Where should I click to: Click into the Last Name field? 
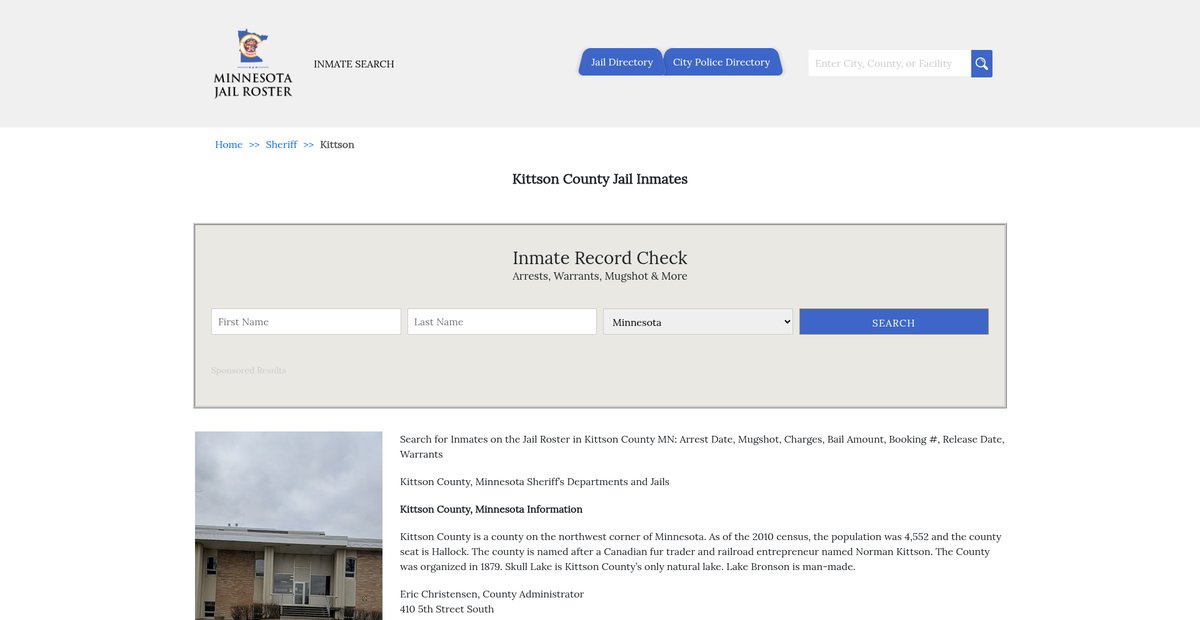tap(502, 322)
